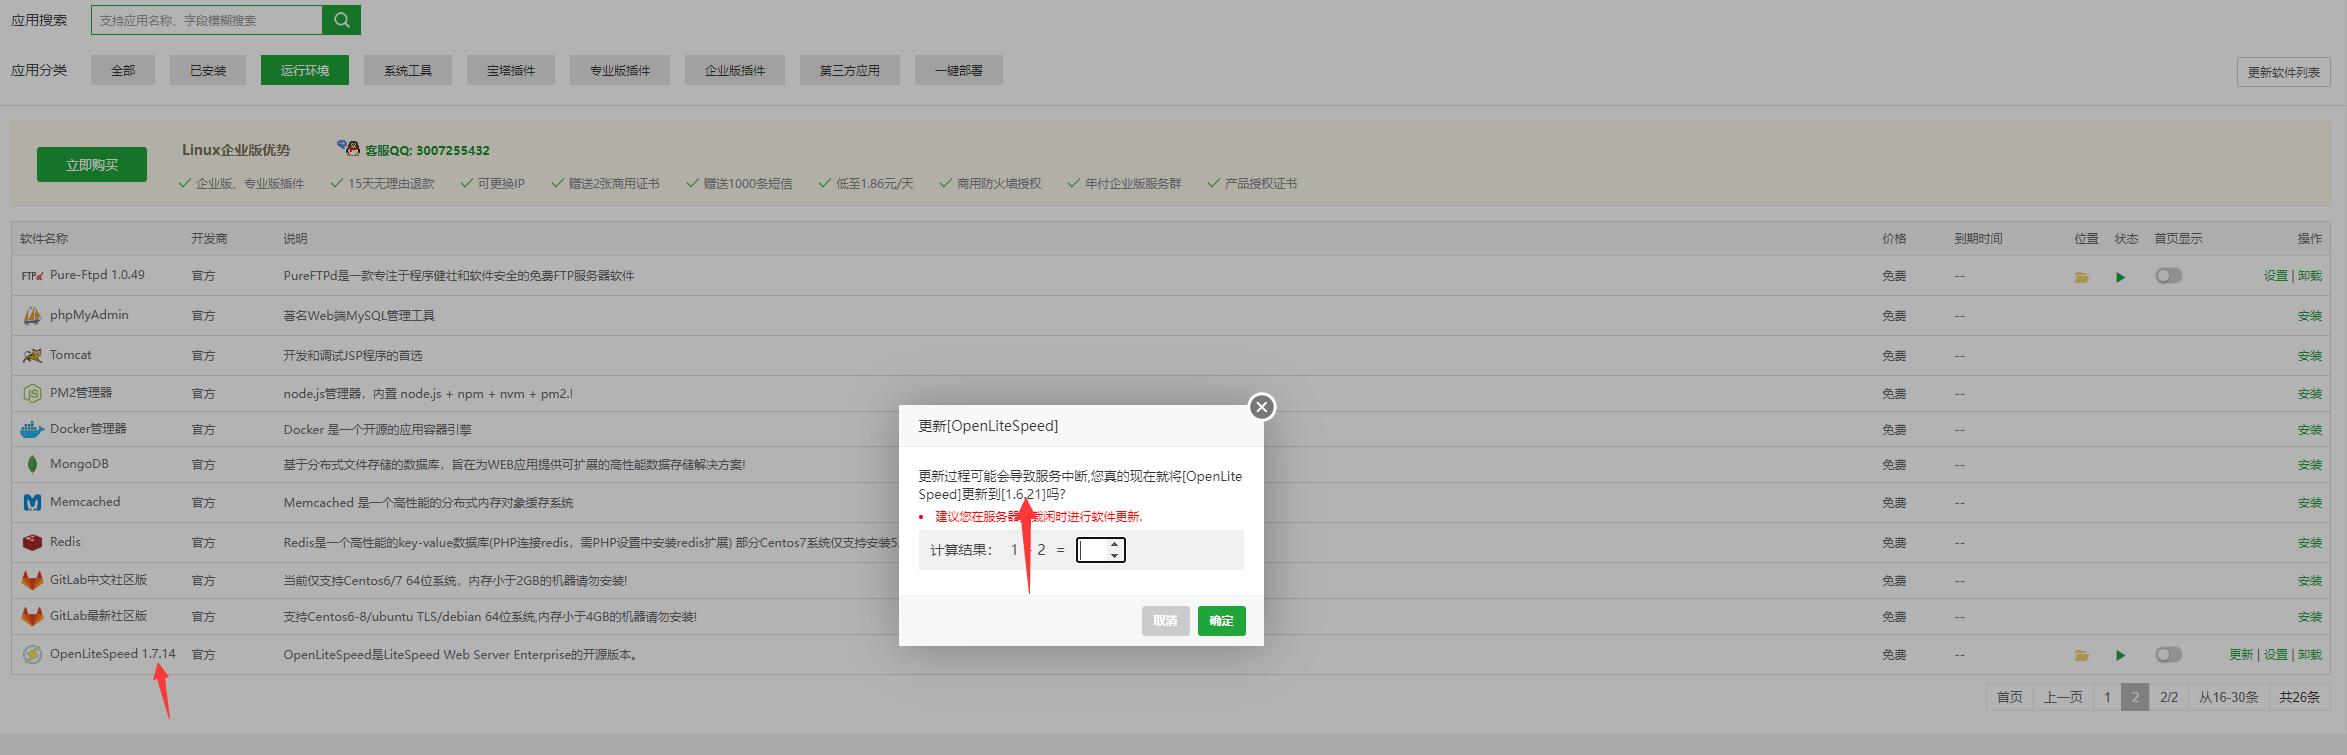Close the 更新[OpenLiteSpeed] dialog with X
Screen dimensions: 2347x755
point(1262,407)
